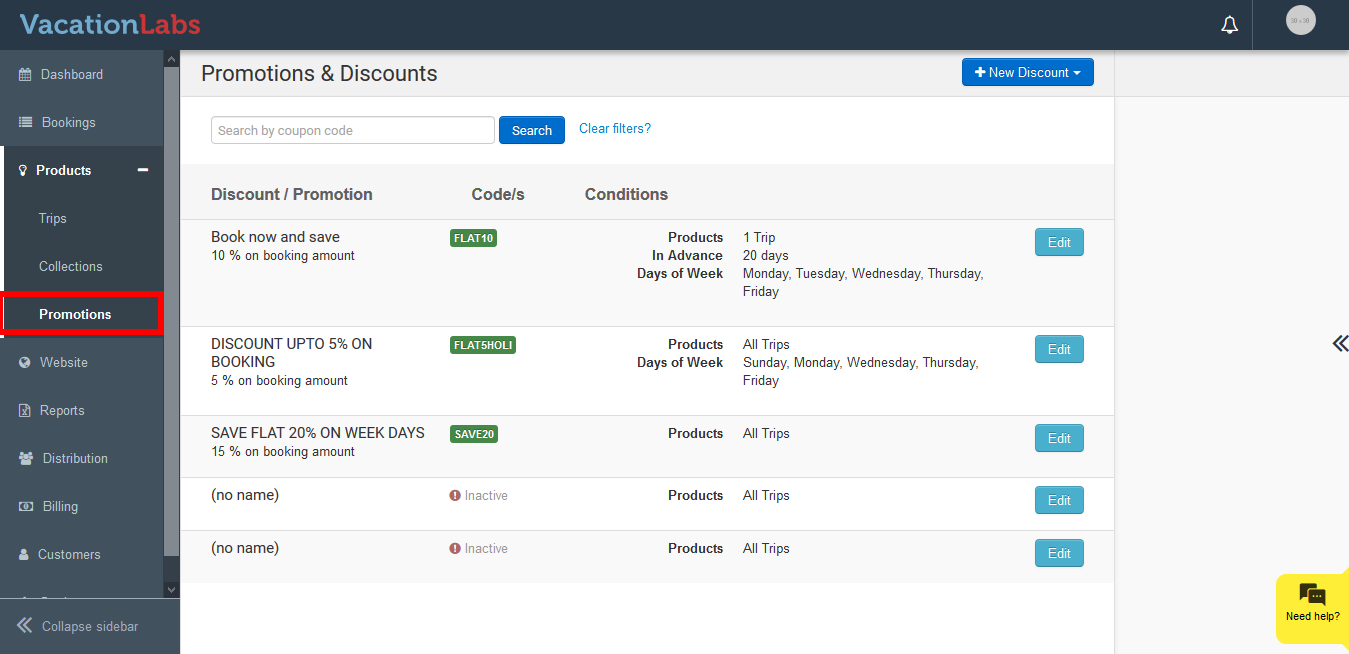The width and height of the screenshot is (1349, 654).
Task: Collapse the Products menu section
Action: tap(143, 171)
